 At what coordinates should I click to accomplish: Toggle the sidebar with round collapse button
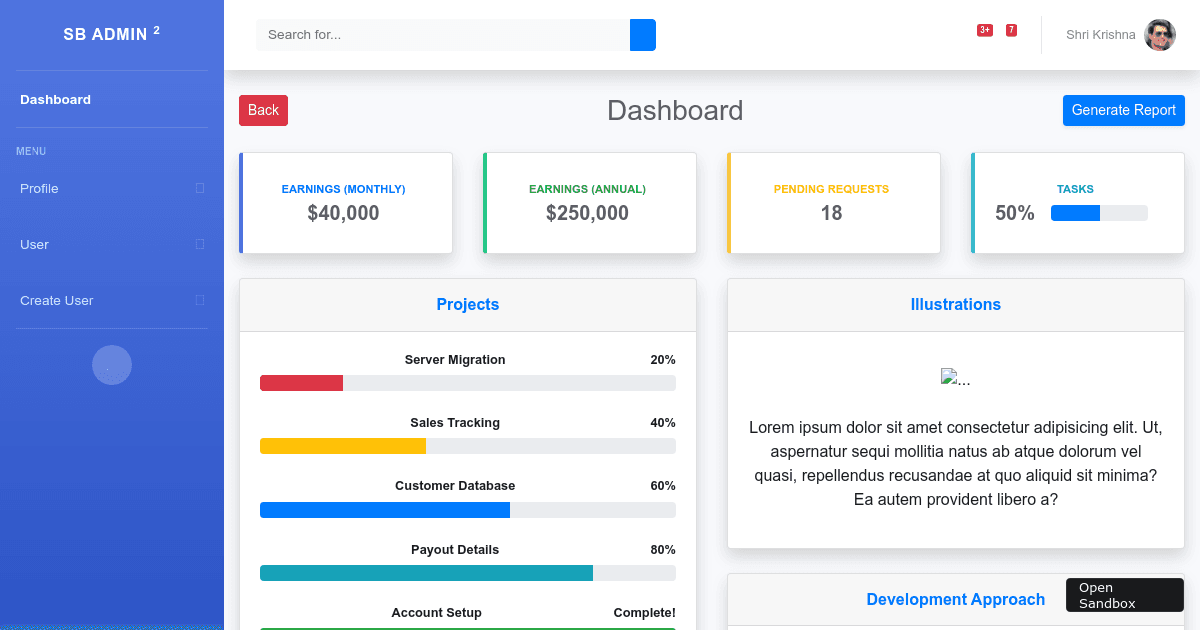pos(112,365)
